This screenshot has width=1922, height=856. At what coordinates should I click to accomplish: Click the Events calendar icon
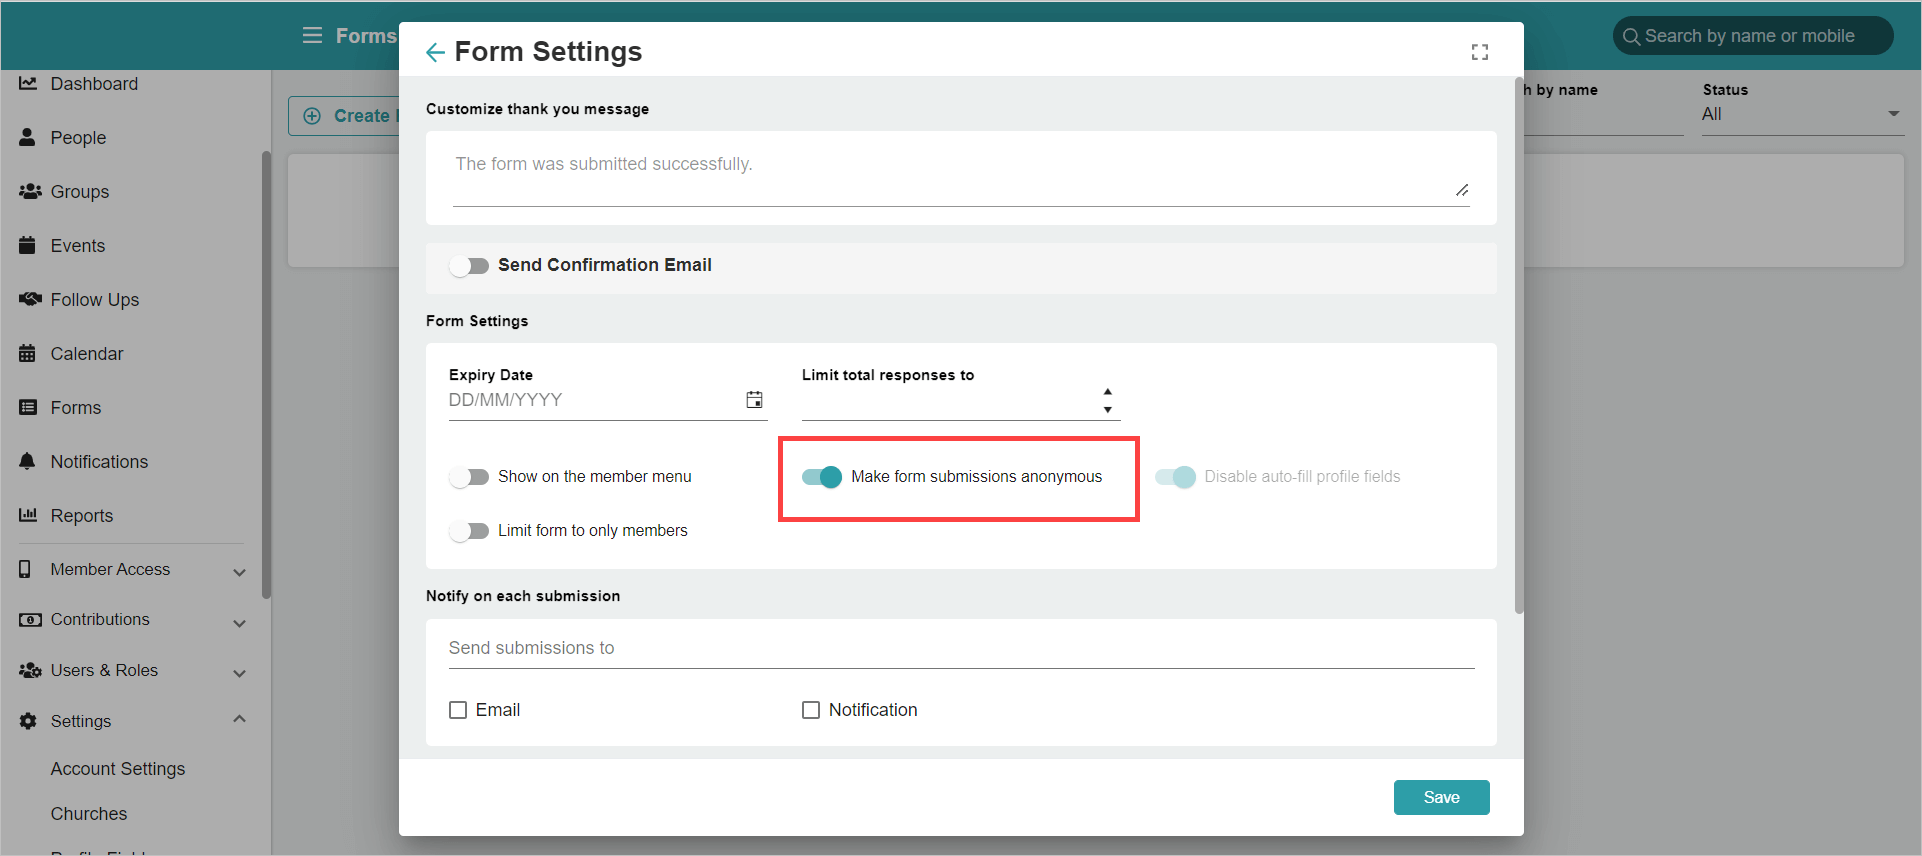point(28,246)
